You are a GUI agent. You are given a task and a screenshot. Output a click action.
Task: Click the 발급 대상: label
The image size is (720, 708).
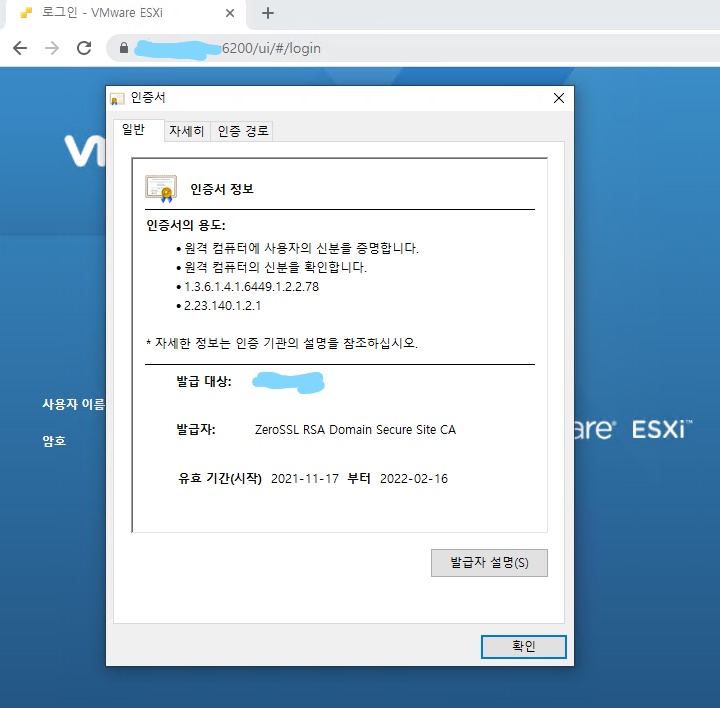coord(204,381)
